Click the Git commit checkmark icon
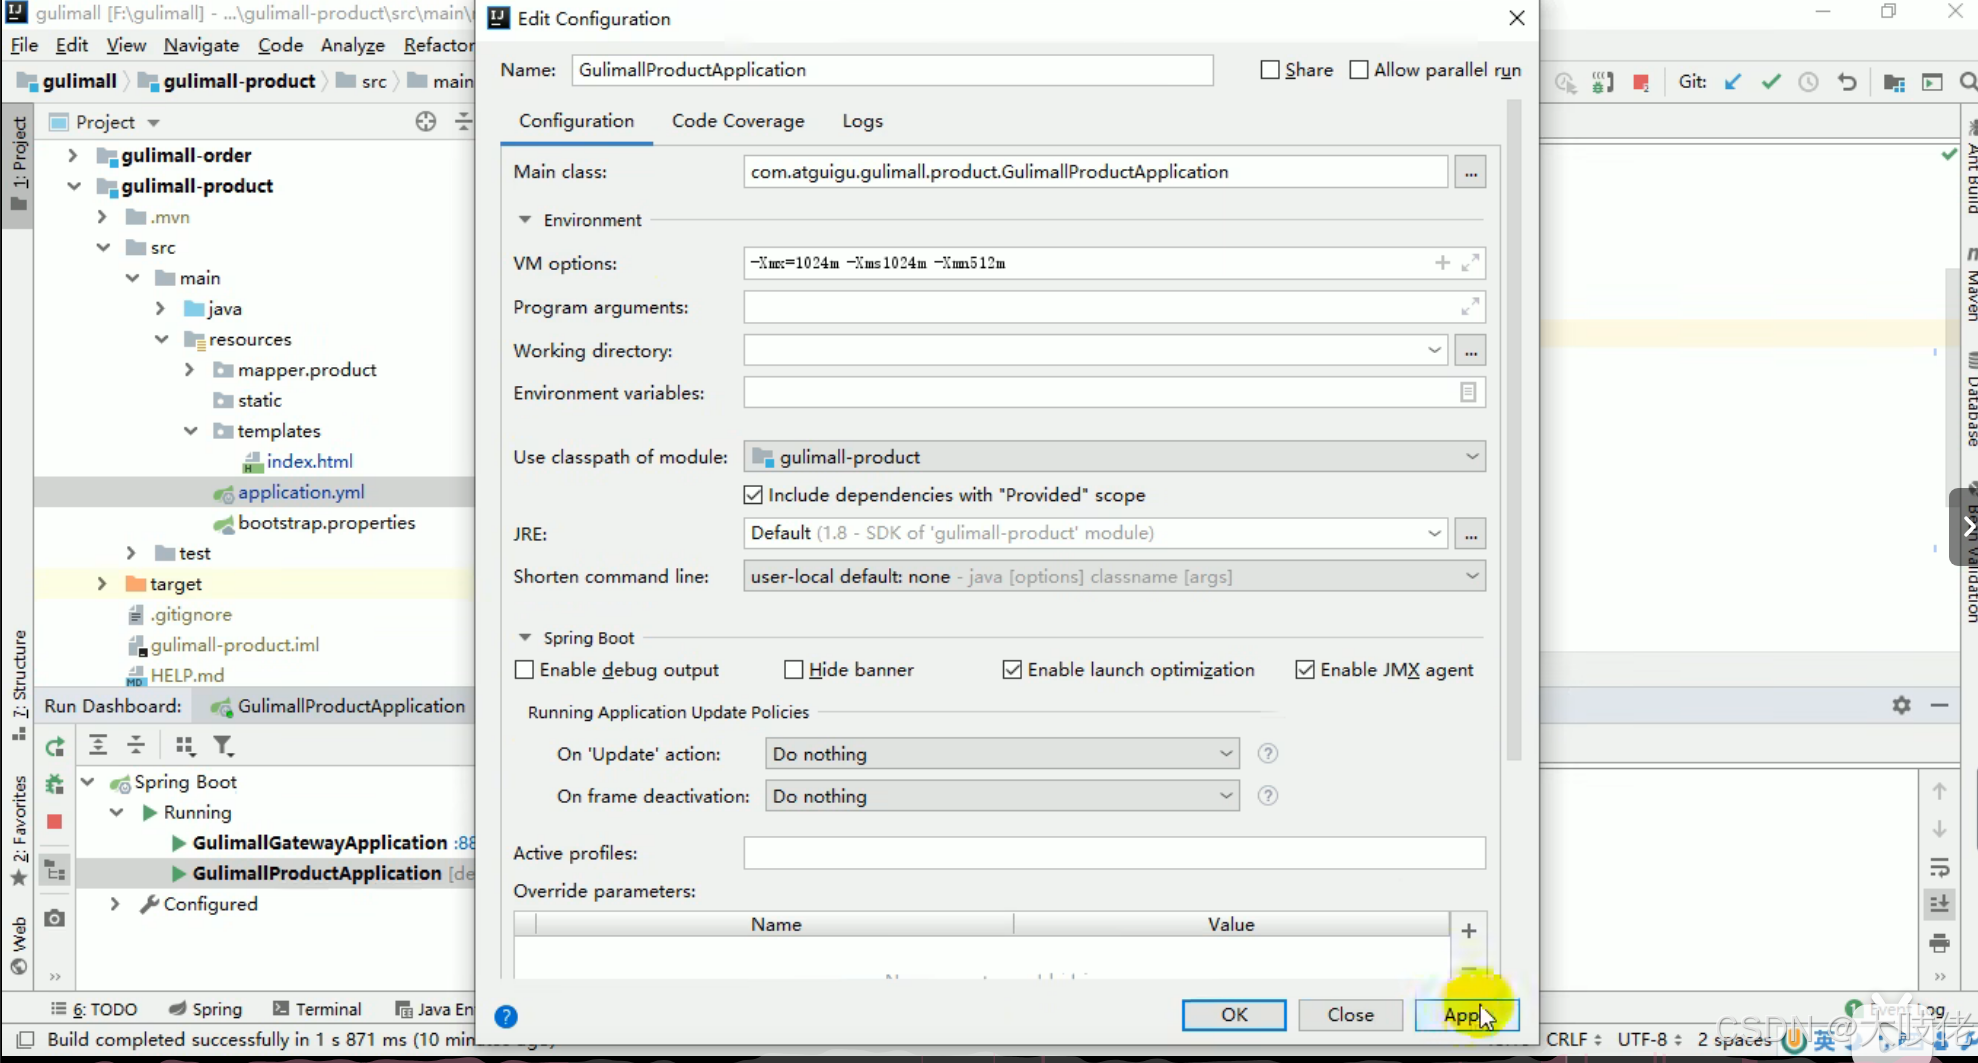Viewport: 1978px width, 1063px height. click(1771, 82)
